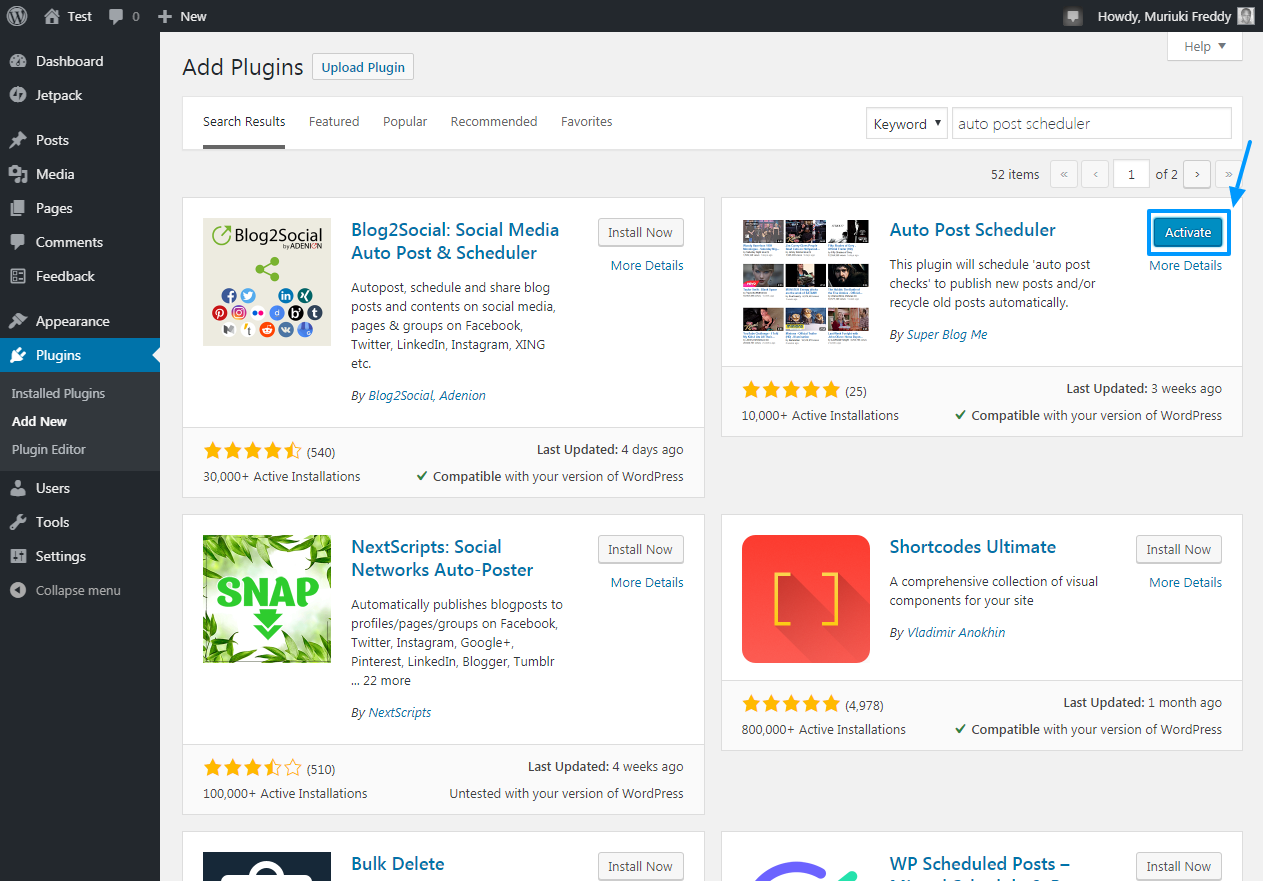Open Comments in the sidebar
This screenshot has height=881, width=1263.
[80, 242]
